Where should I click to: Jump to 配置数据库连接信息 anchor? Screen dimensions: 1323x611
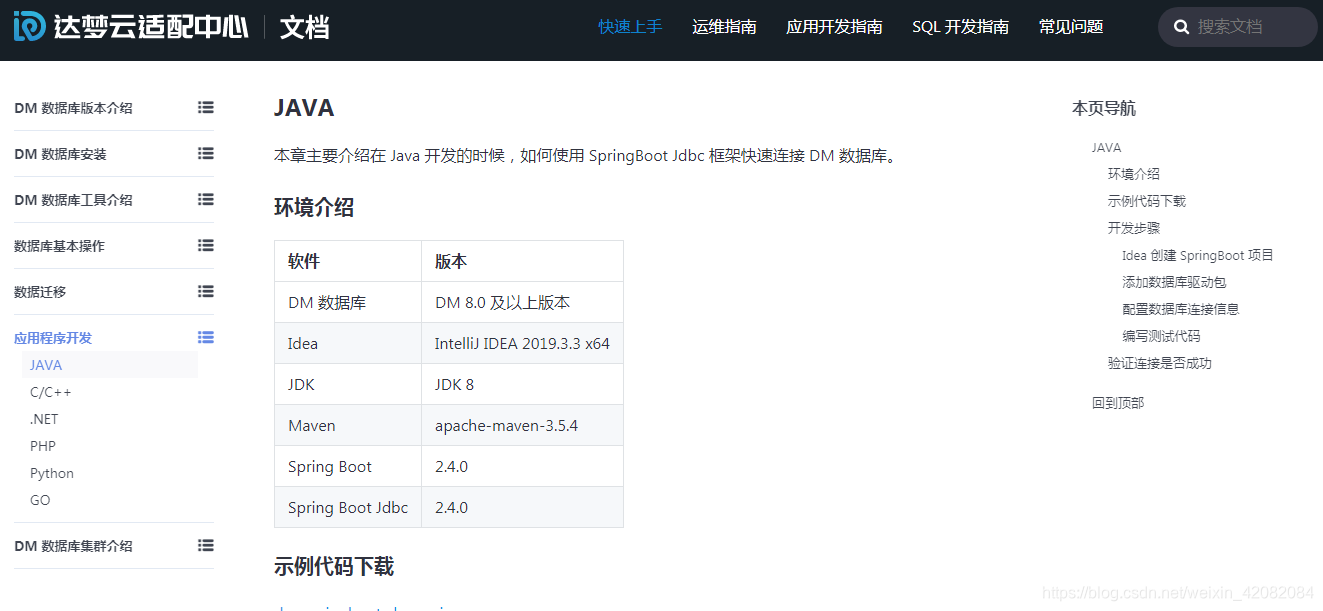[1181, 309]
